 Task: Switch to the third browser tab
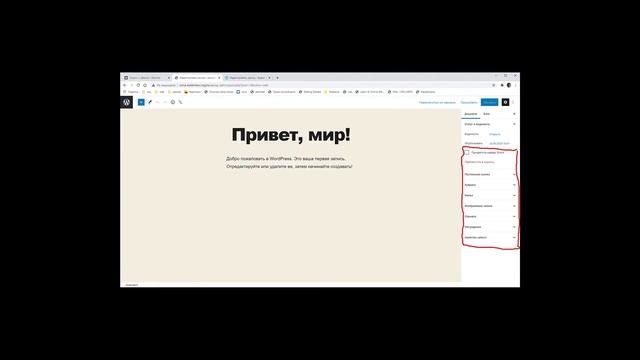click(x=247, y=78)
